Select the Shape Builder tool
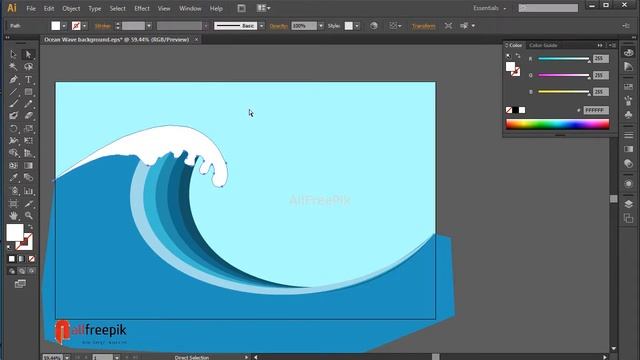Image resolution: width=640 pixels, height=360 pixels. (13, 153)
